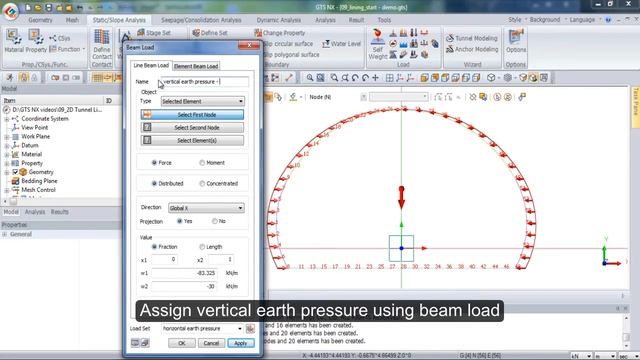Click Change Property in ribbon

click(280, 33)
